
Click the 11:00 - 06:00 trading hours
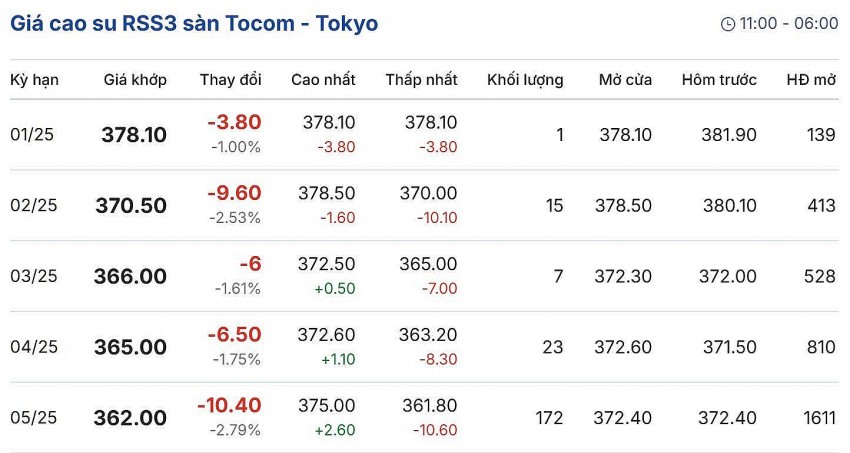click(789, 24)
